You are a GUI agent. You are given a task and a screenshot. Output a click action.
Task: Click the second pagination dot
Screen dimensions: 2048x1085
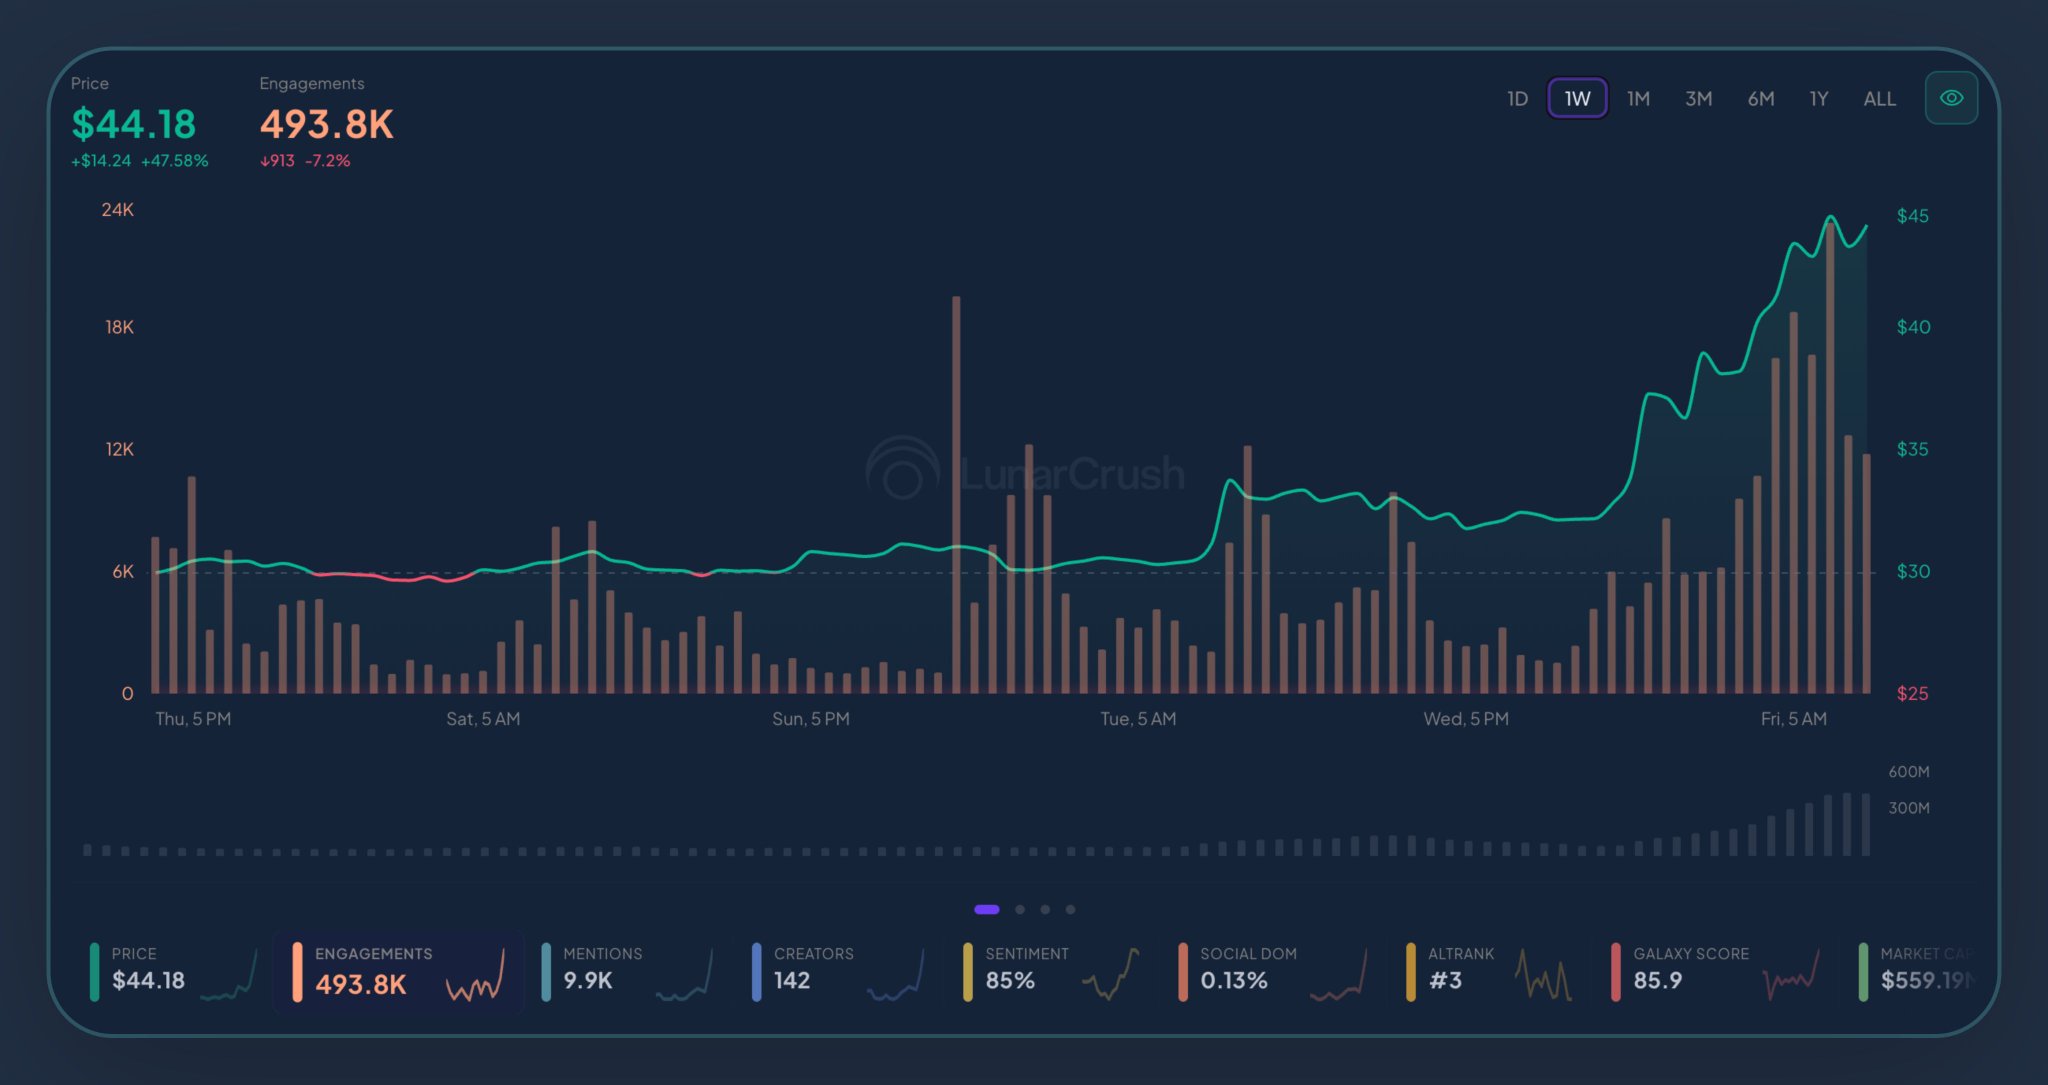pos(1019,909)
